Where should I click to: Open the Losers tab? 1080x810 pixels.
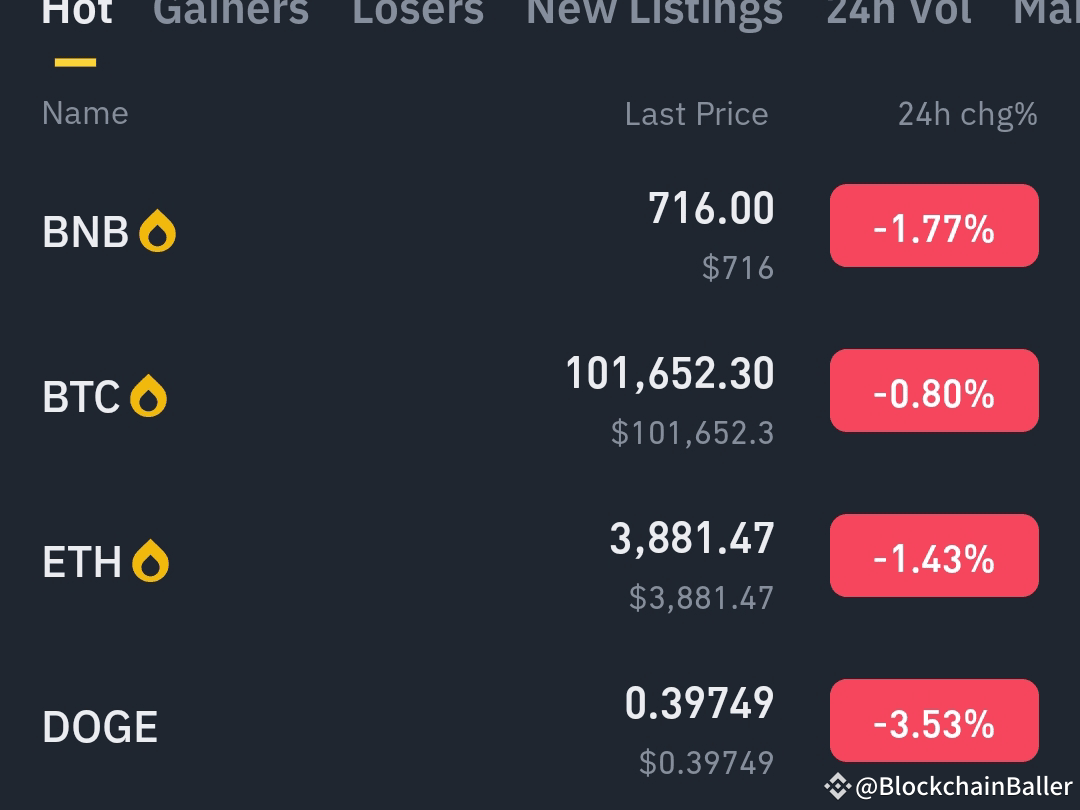(x=417, y=12)
